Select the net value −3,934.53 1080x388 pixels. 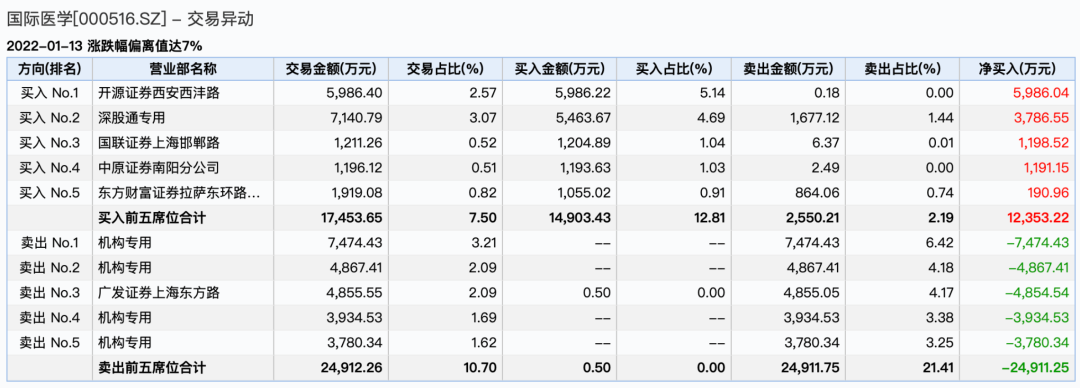[x=1037, y=318]
